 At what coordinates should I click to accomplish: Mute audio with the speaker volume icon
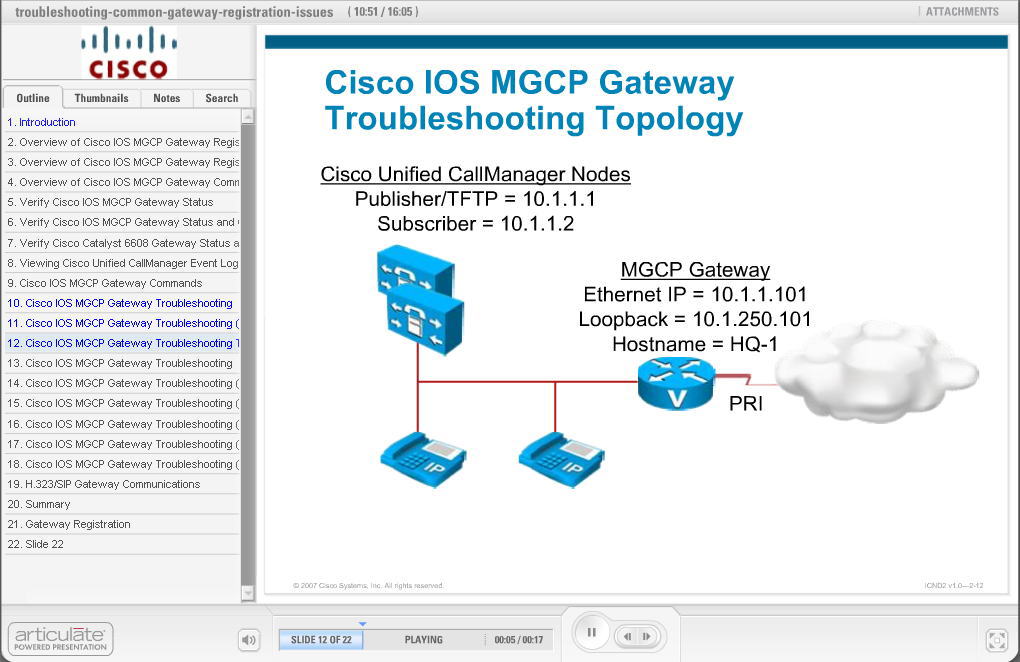click(248, 640)
